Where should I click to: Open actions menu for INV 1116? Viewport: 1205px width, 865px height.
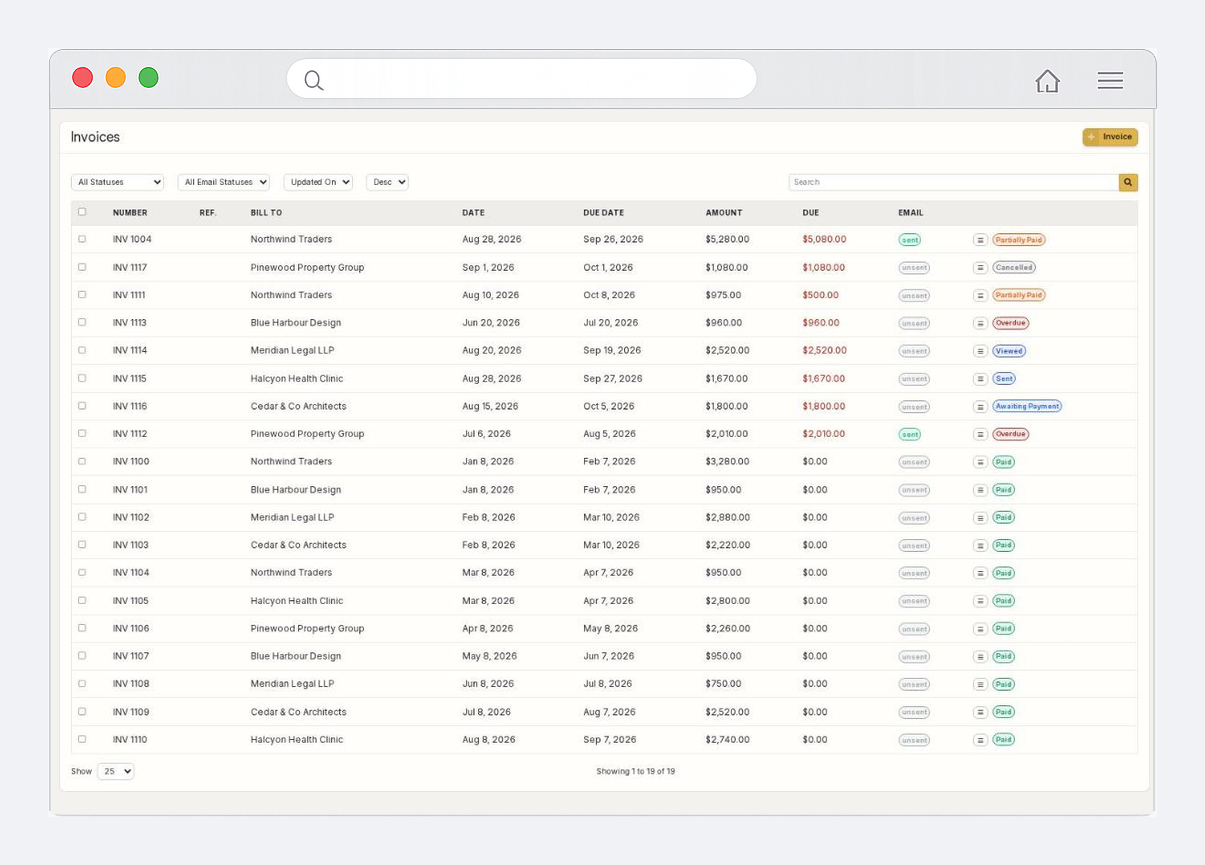tap(980, 406)
